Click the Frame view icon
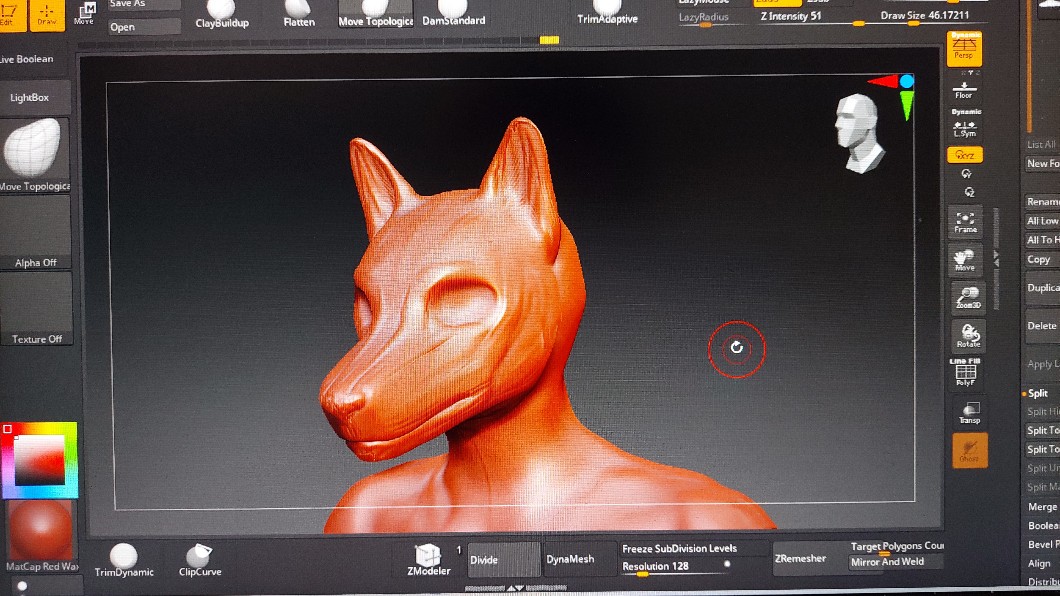The height and width of the screenshot is (596, 1060). (x=965, y=222)
